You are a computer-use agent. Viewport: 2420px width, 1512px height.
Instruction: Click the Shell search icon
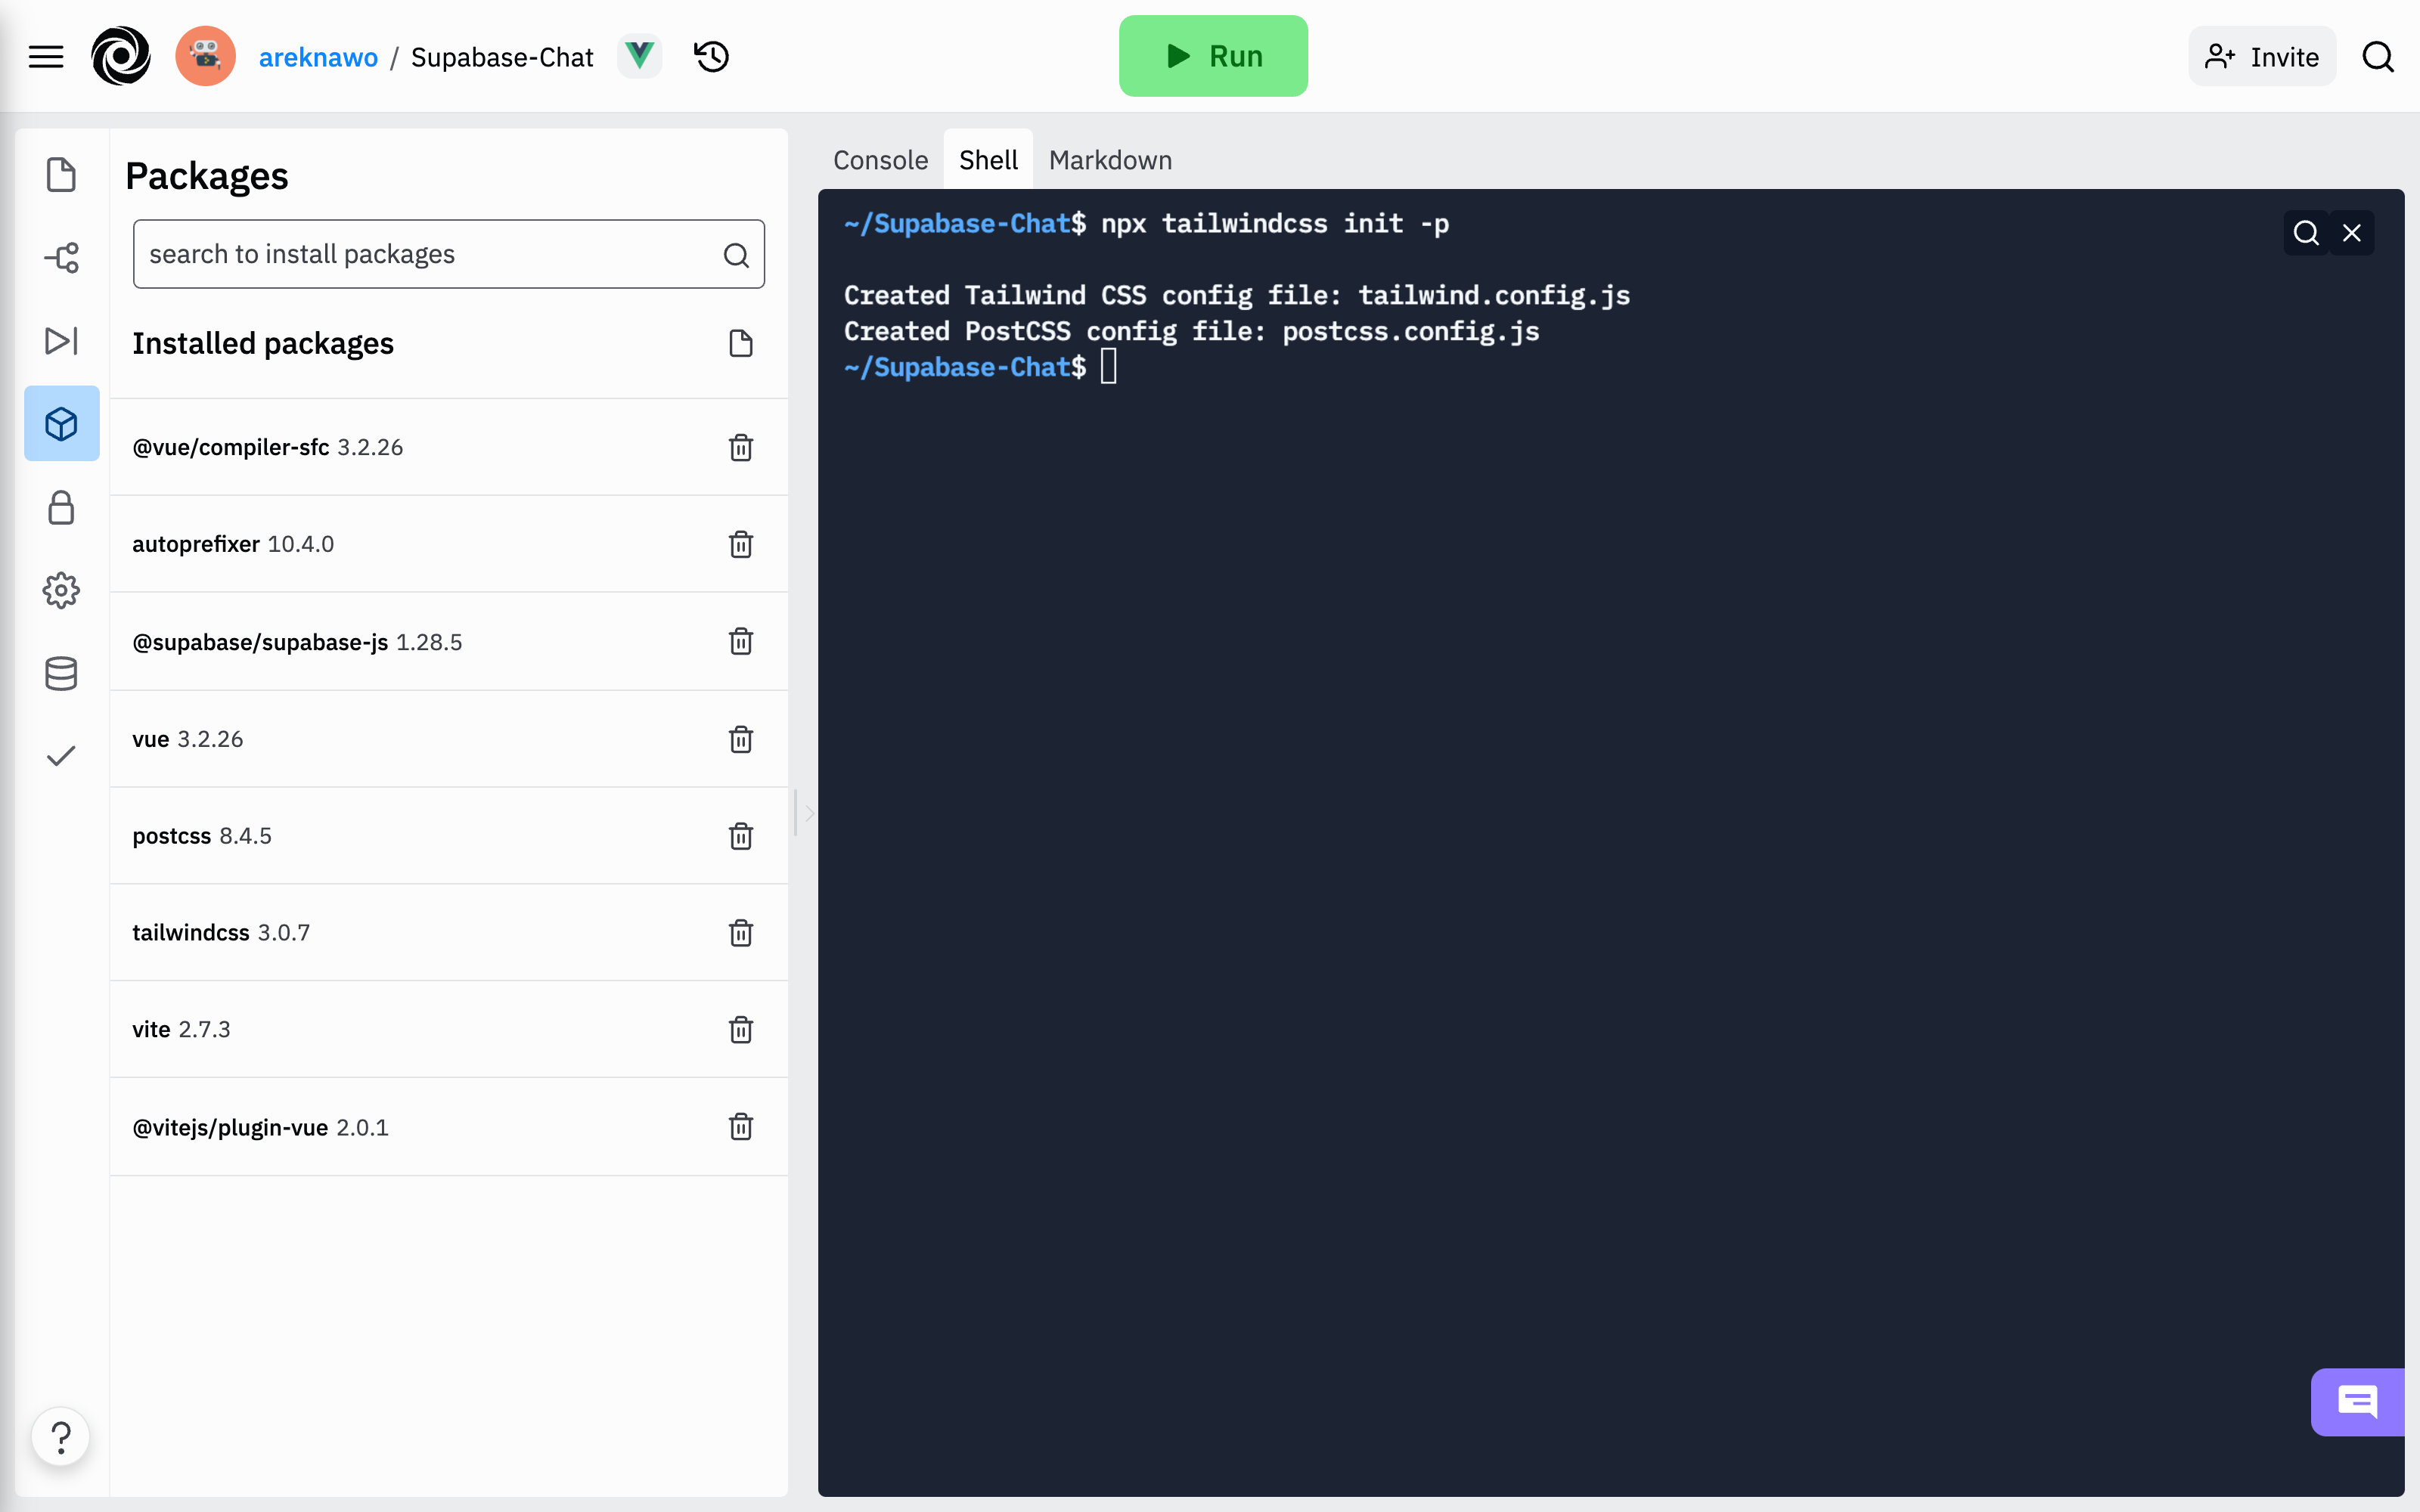click(x=2305, y=231)
